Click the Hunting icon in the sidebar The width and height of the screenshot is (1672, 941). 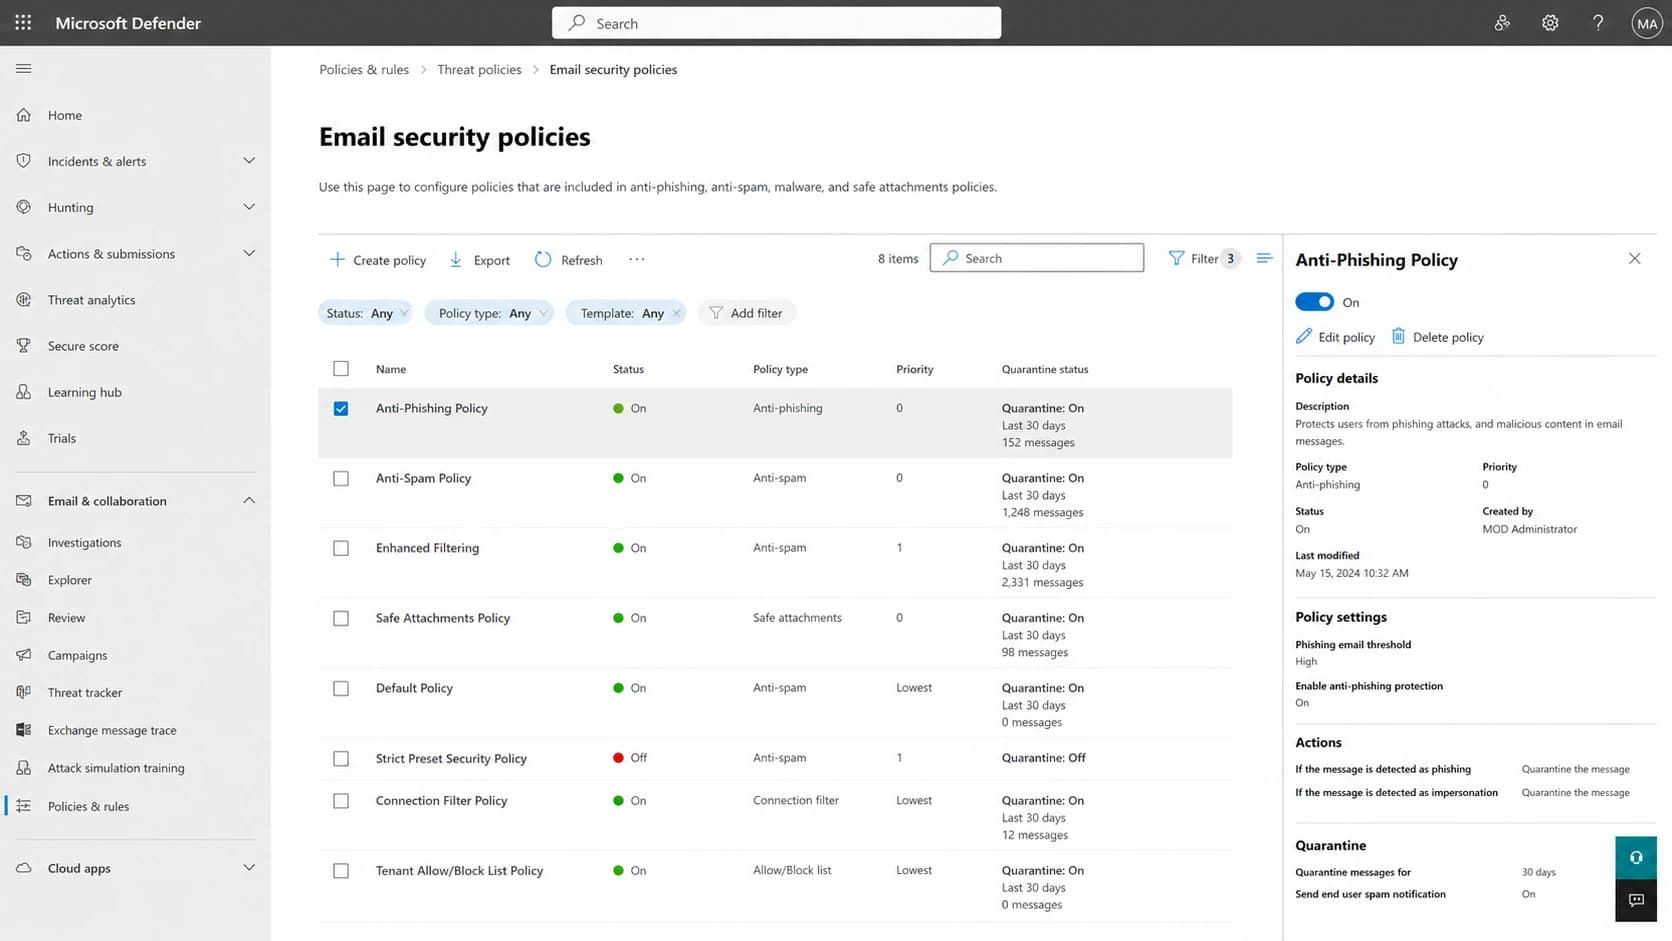coord(24,207)
